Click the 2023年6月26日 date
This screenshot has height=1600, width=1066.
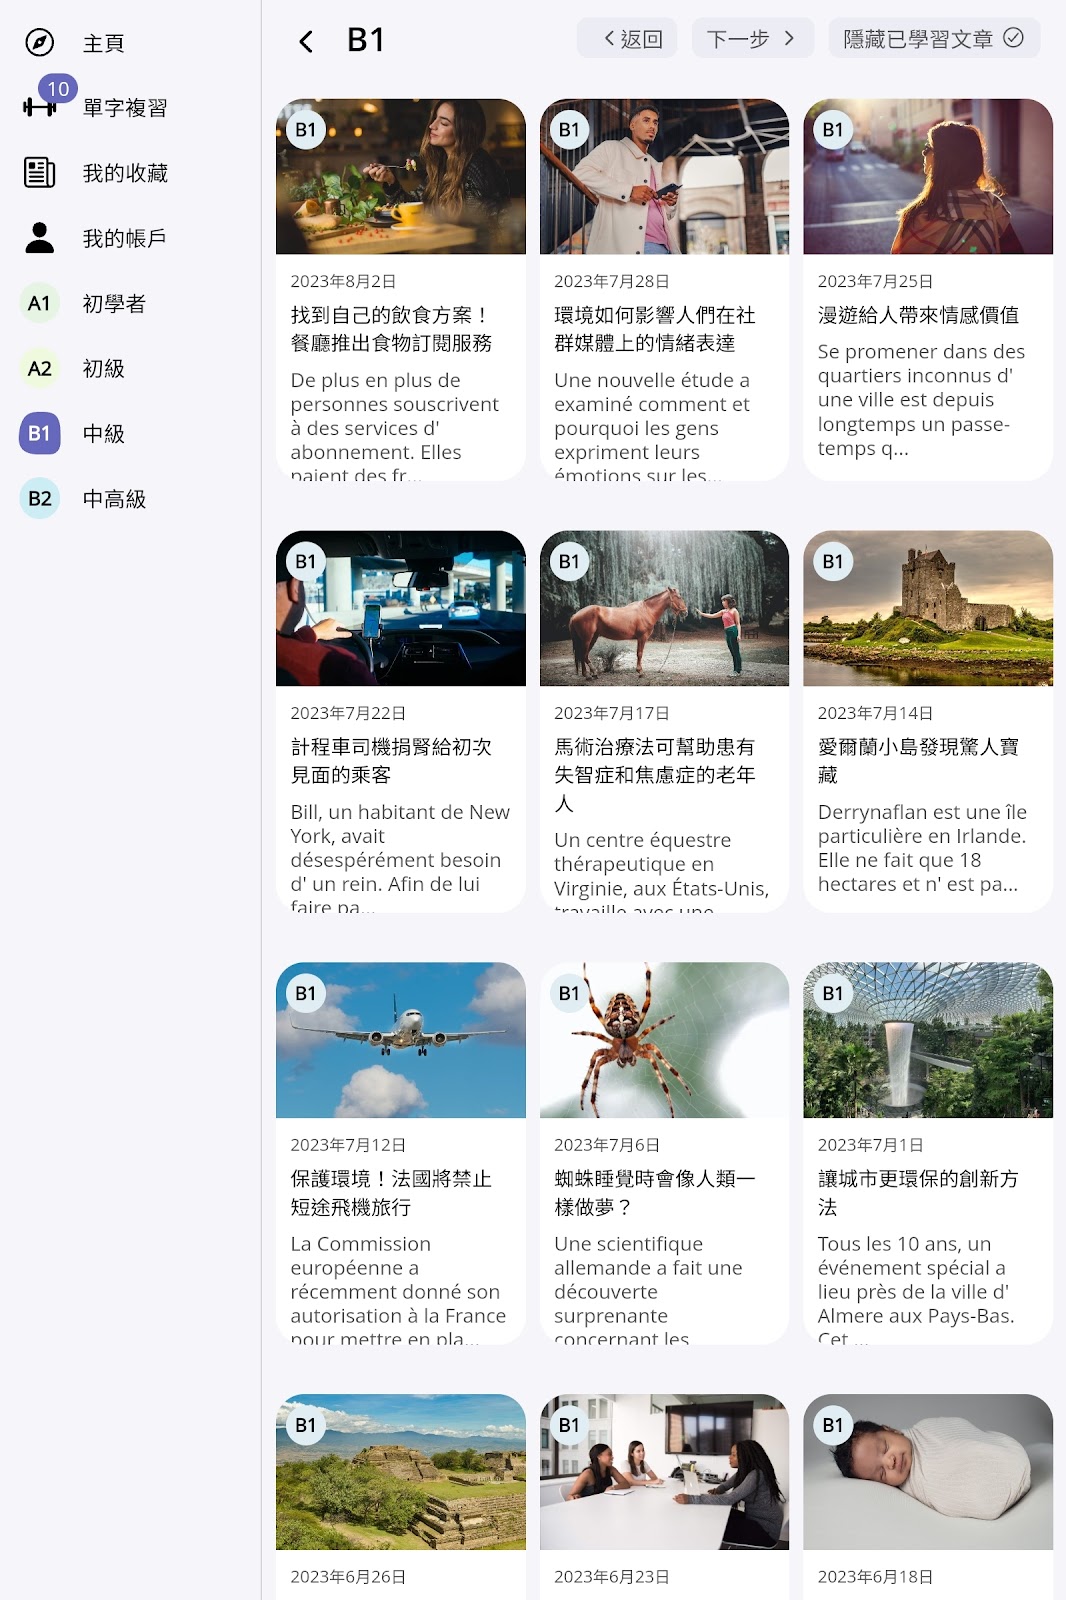coord(348,1577)
